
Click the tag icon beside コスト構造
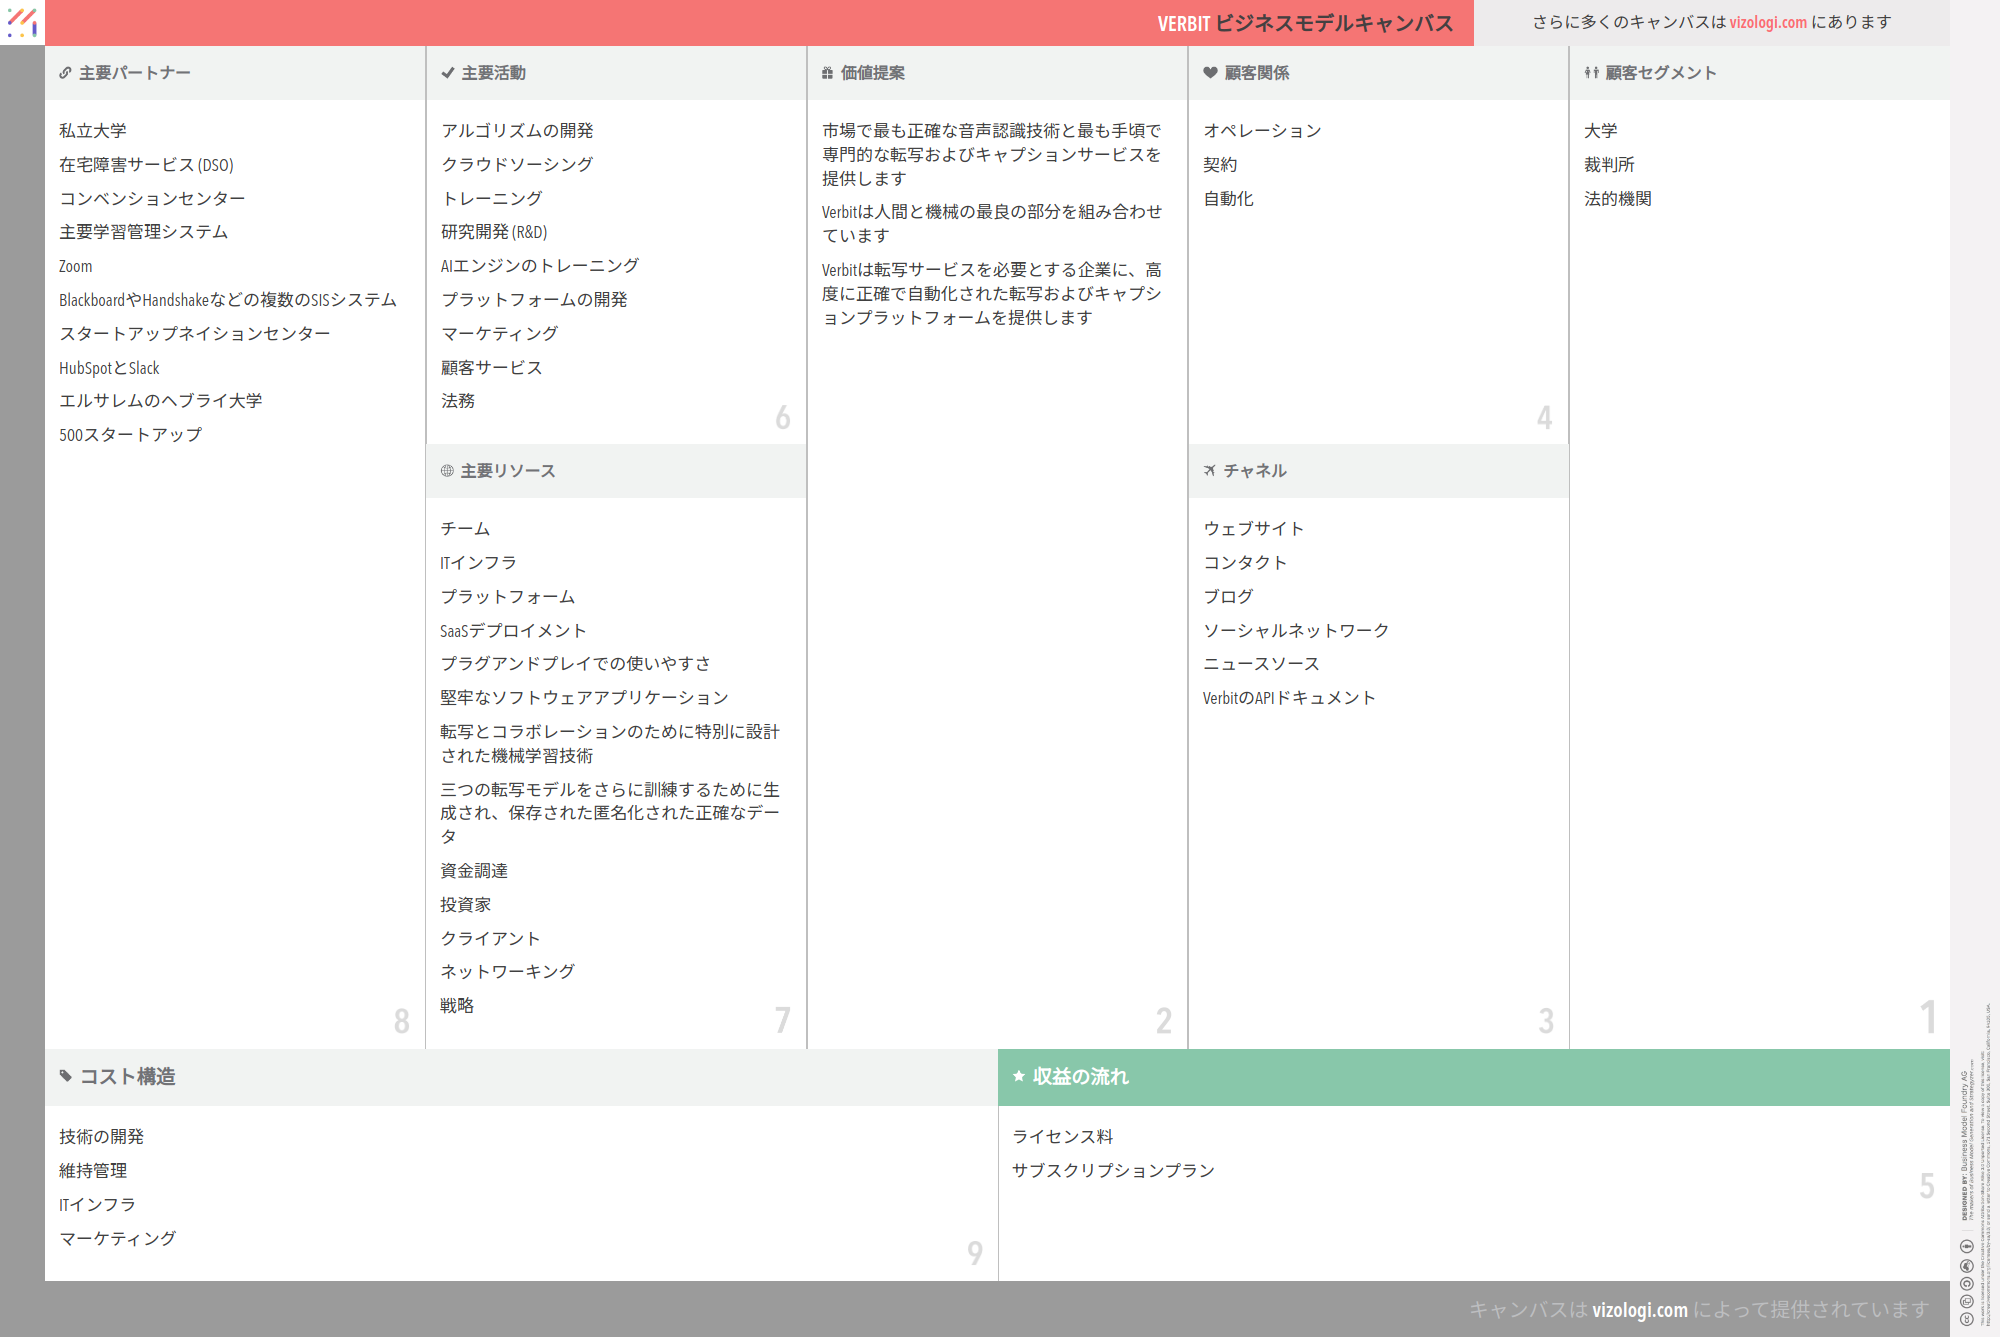[x=66, y=1077]
